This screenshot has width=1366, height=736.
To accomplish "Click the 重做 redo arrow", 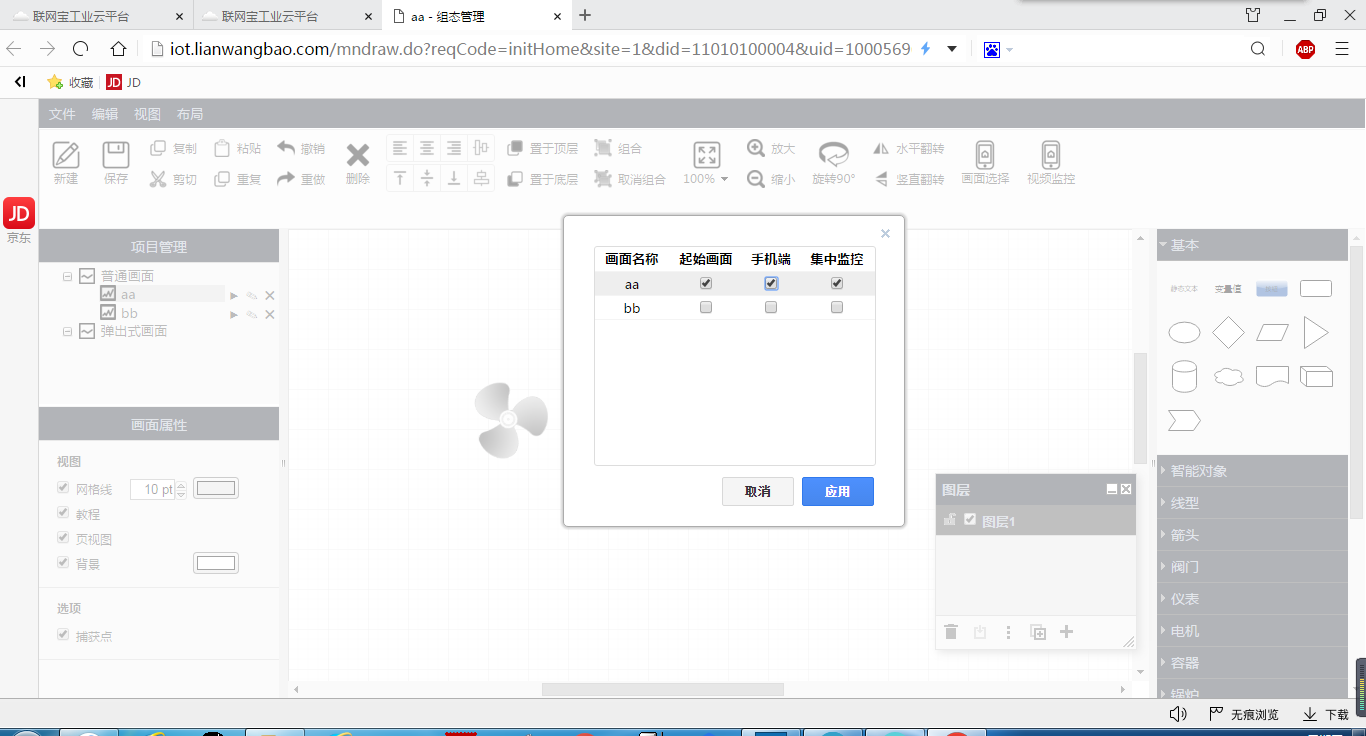I will pos(286,179).
